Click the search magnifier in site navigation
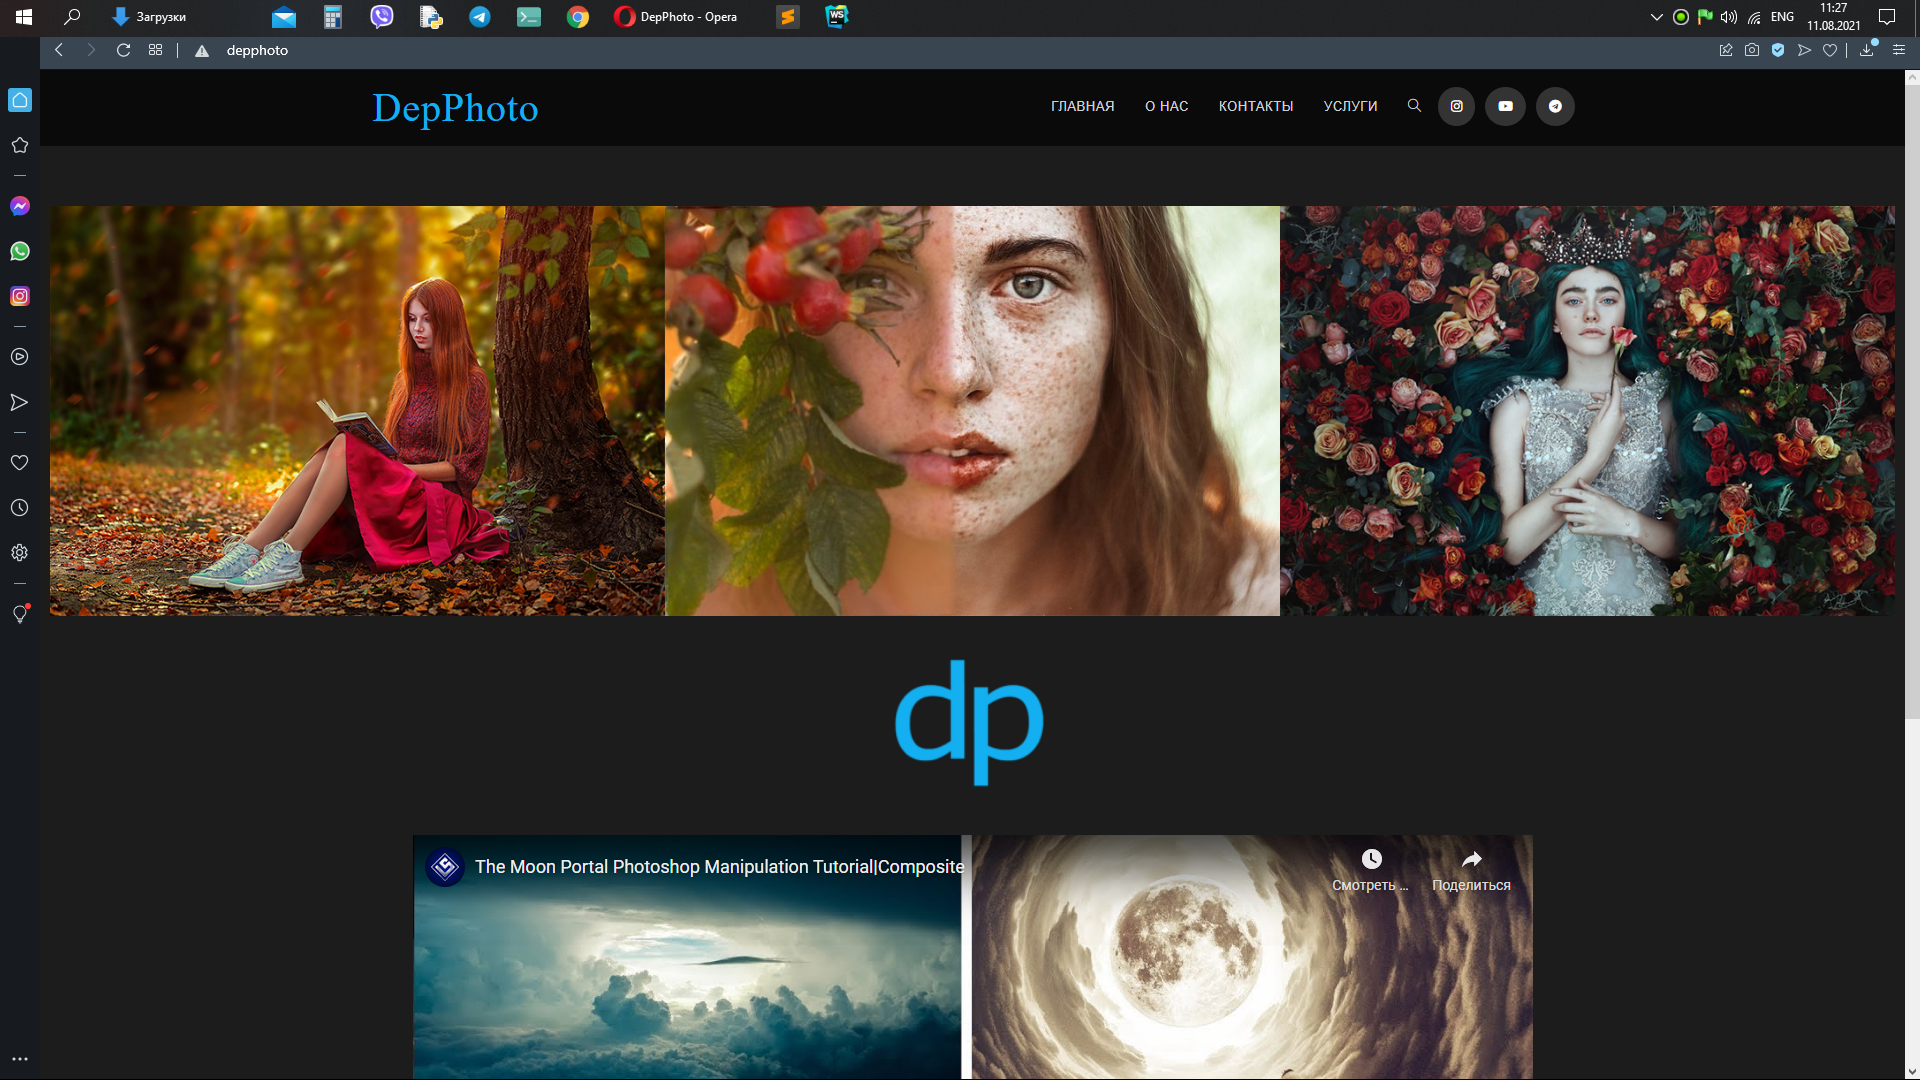The height and width of the screenshot is (1080, 1920). coord(1414,105)
